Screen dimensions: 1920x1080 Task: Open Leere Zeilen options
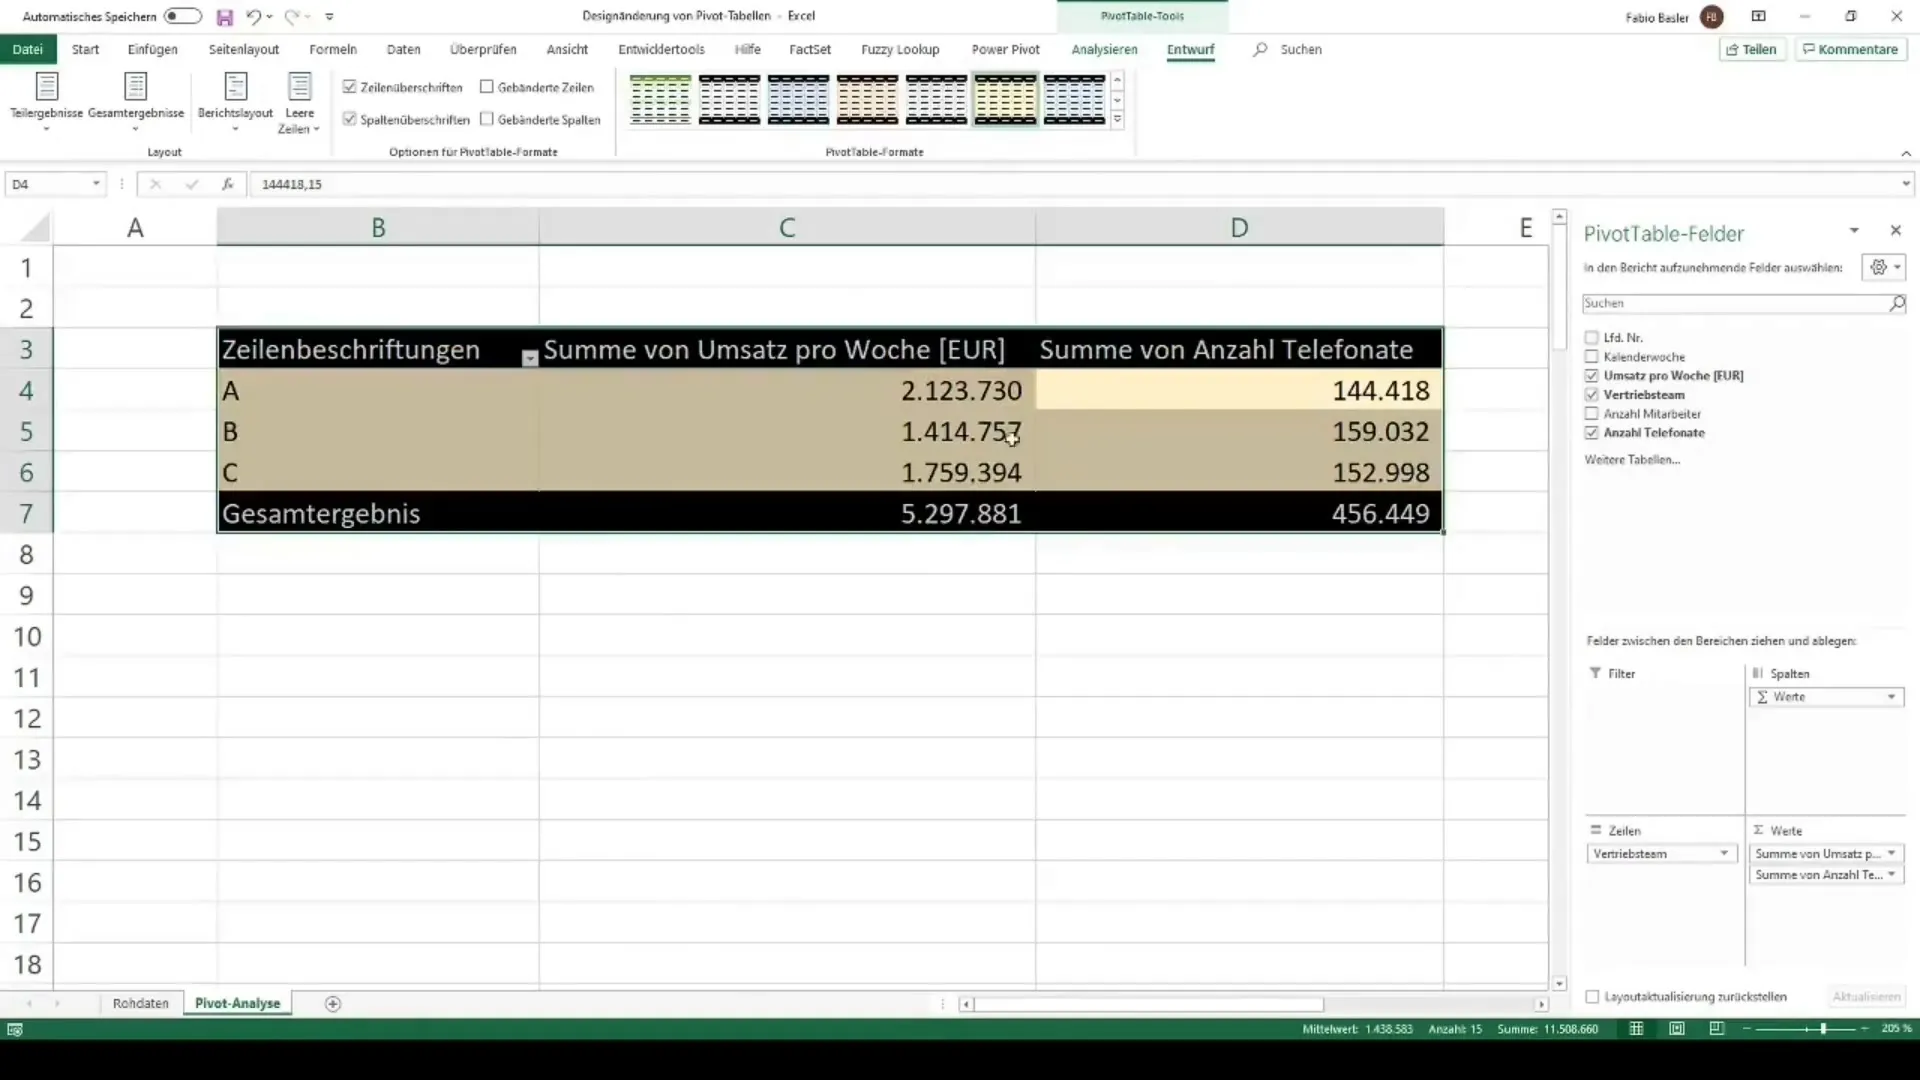pos(299,102)
